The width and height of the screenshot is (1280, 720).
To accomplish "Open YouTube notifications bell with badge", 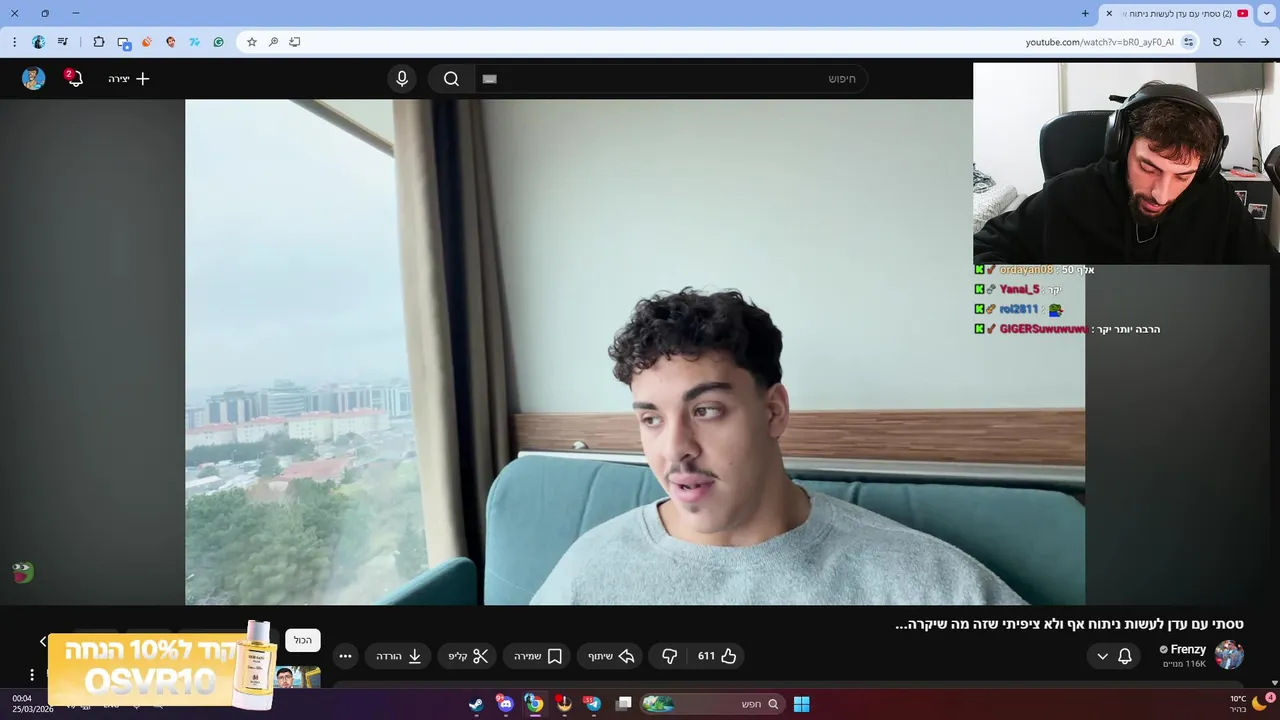I will point(73,78).
